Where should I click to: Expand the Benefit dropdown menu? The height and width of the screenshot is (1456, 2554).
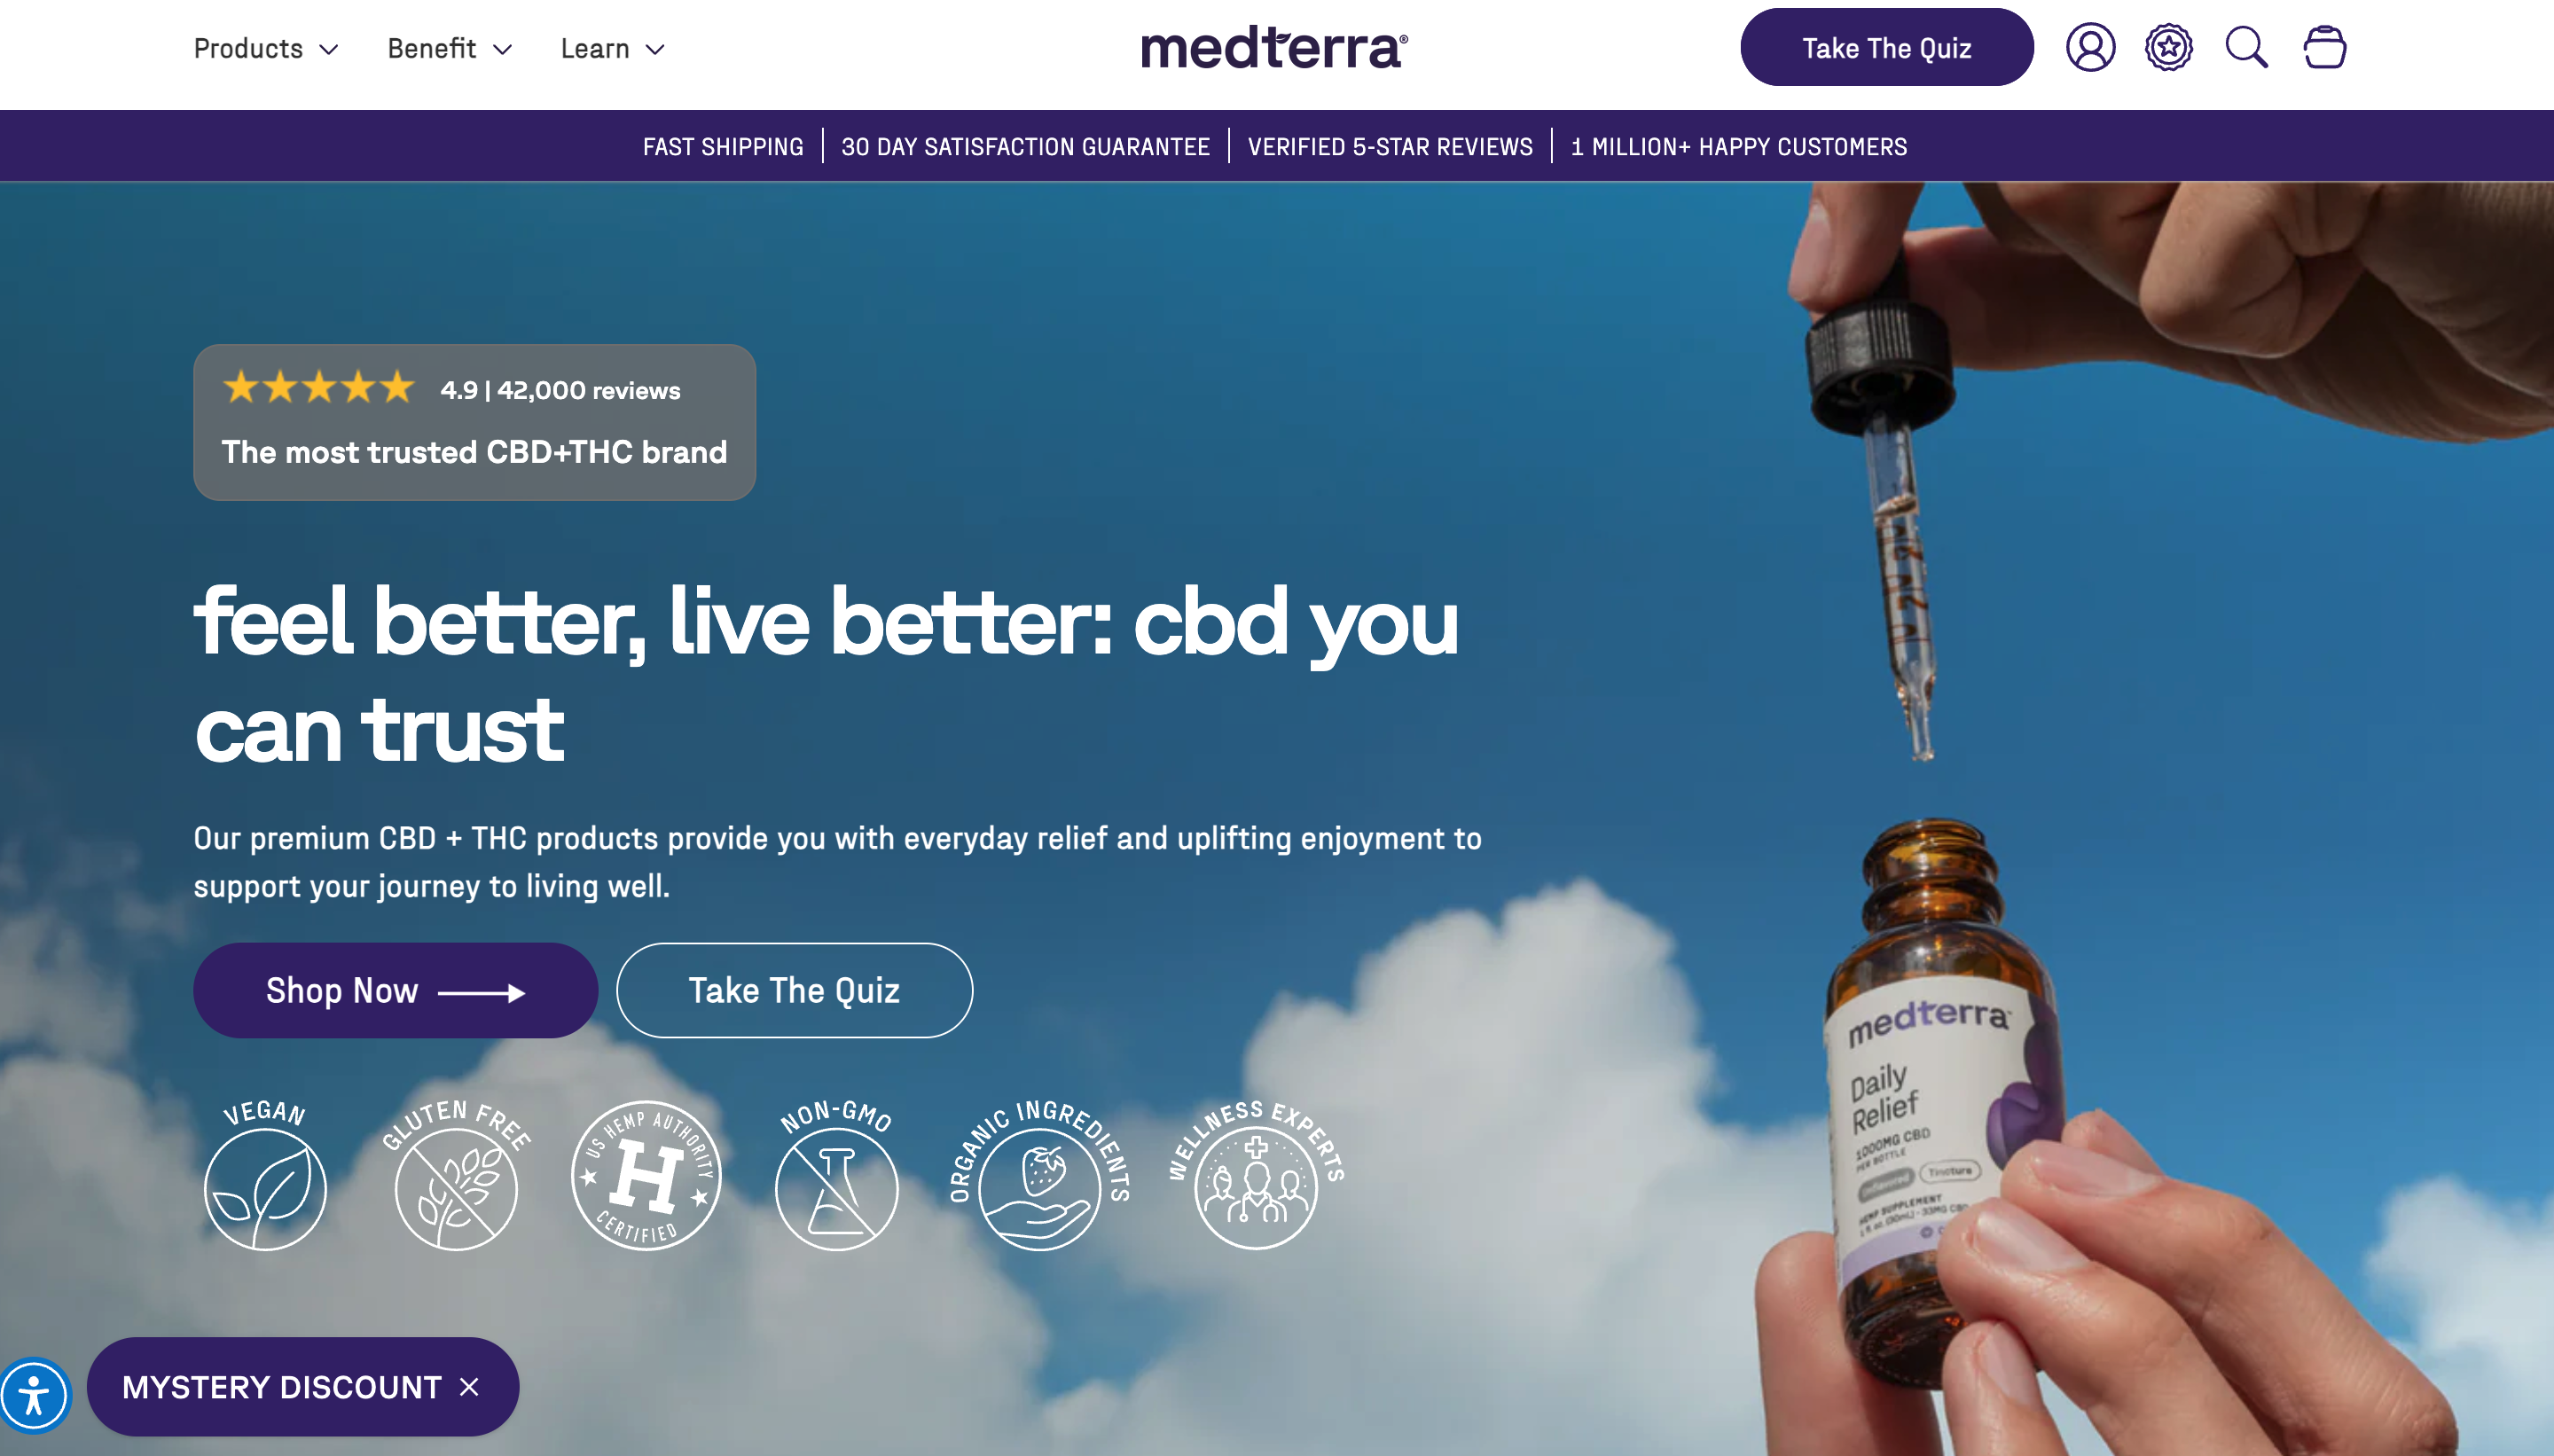(450, 48)
